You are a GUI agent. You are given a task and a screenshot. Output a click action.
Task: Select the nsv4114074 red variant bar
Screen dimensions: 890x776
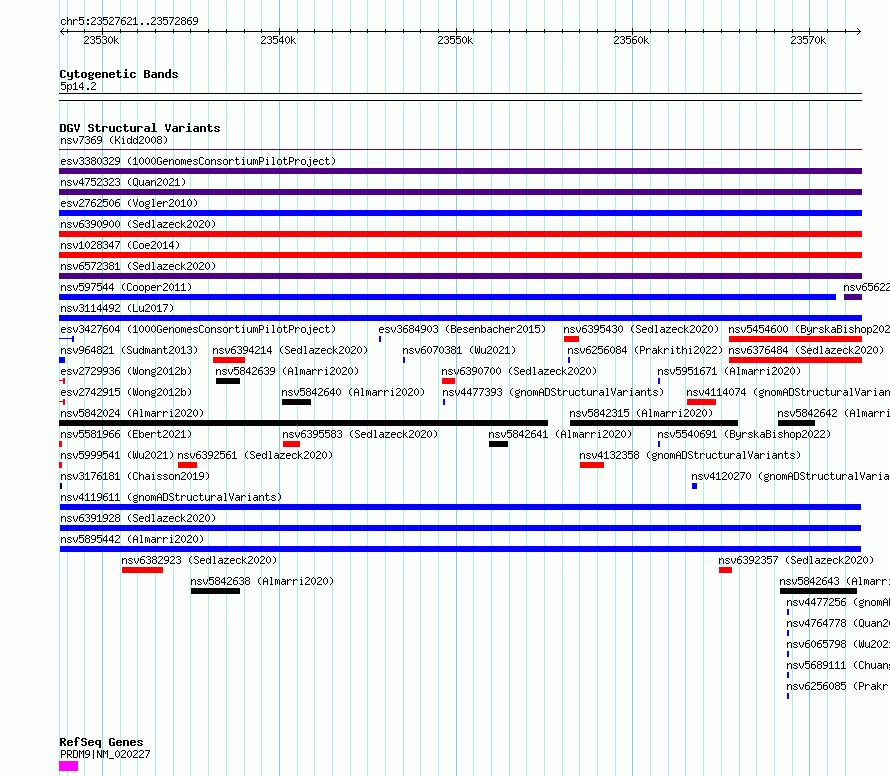pyautogui.click(x=701, y=402)
